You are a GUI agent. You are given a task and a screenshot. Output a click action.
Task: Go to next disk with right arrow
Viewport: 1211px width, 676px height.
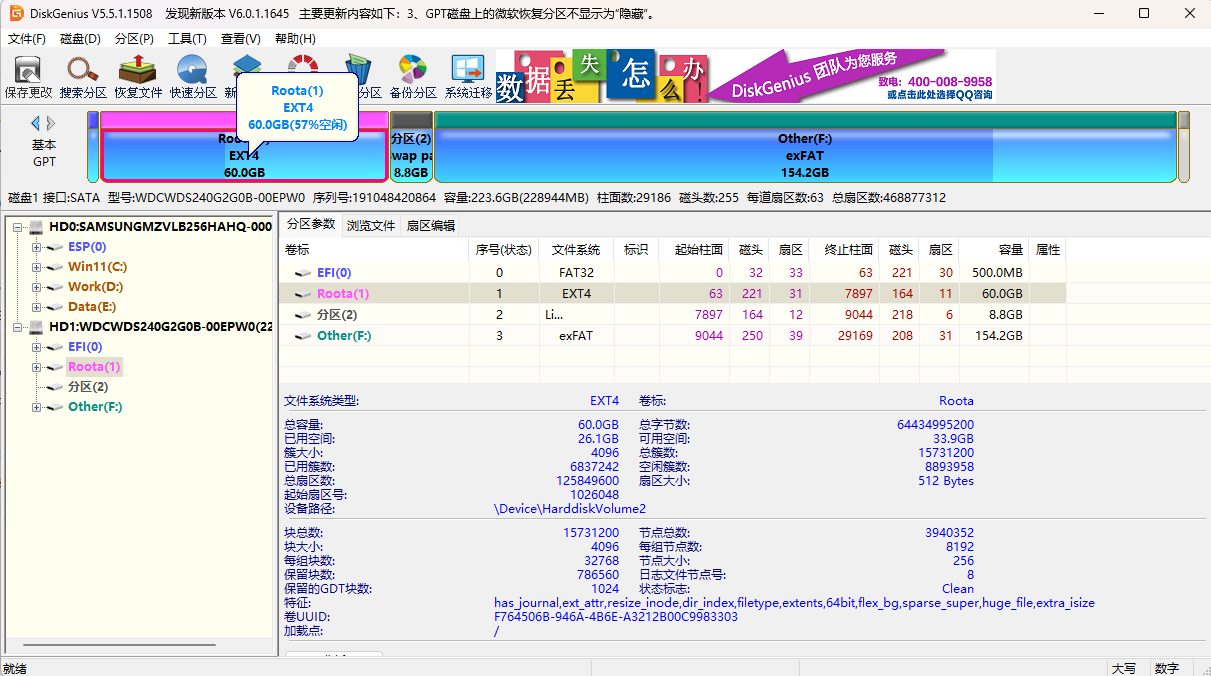51,123
